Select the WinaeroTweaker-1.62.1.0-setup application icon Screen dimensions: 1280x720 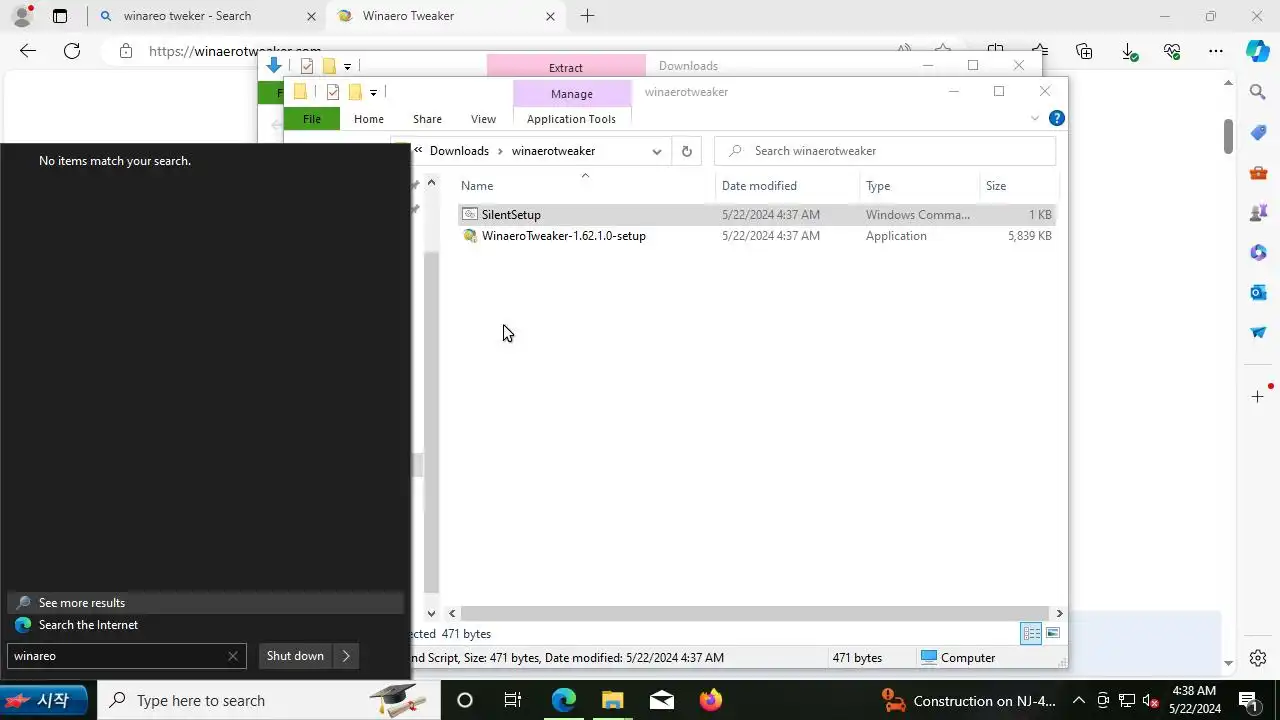pyautogui.click(x=470, y=236)
